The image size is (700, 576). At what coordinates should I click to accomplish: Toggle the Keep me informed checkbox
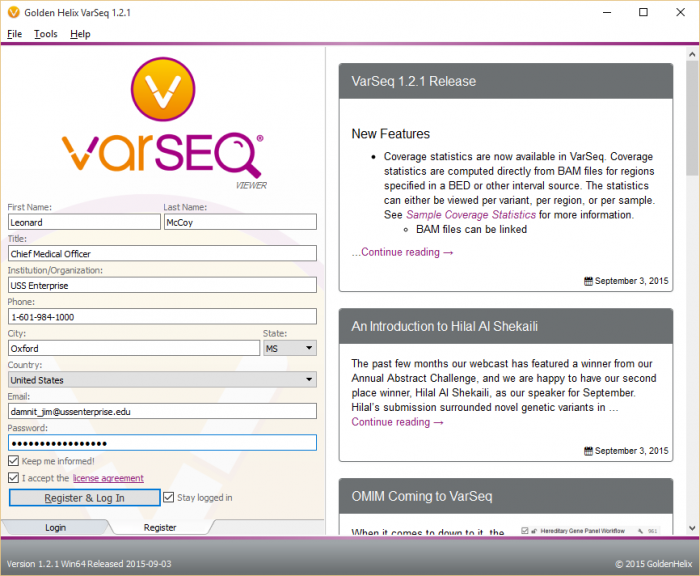tap(13, 461)
